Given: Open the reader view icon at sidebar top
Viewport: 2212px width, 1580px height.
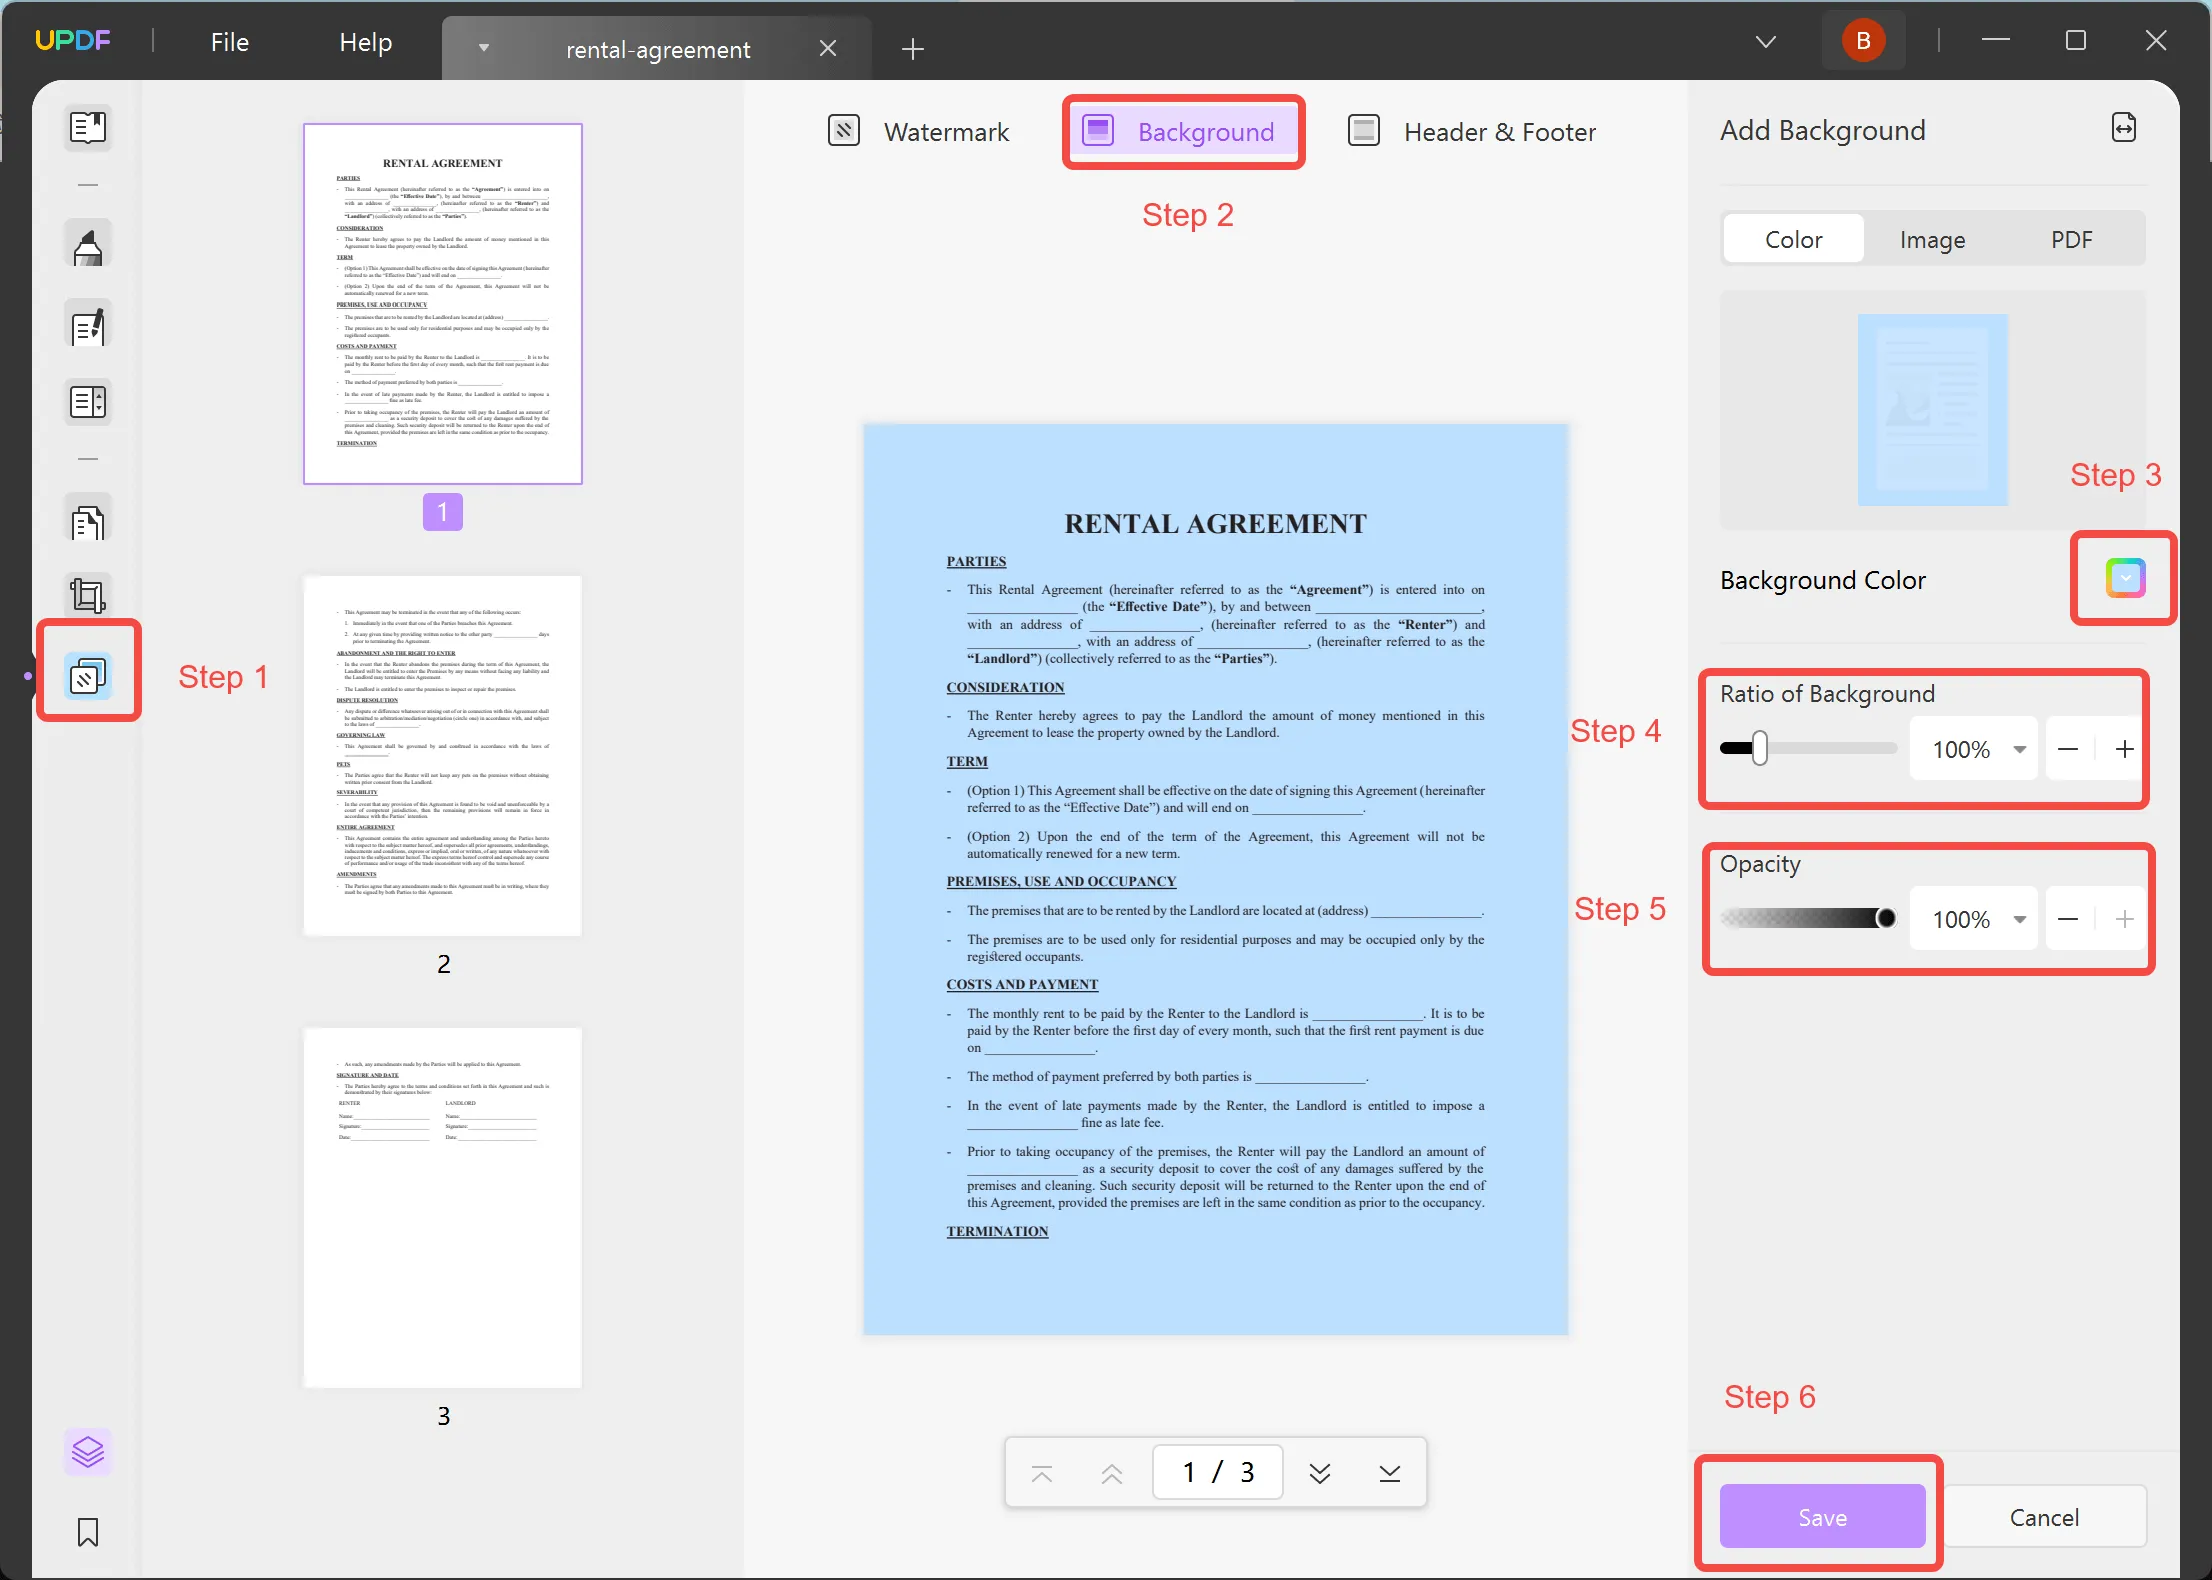Looking at the screenshot, I should pos(87,127).
